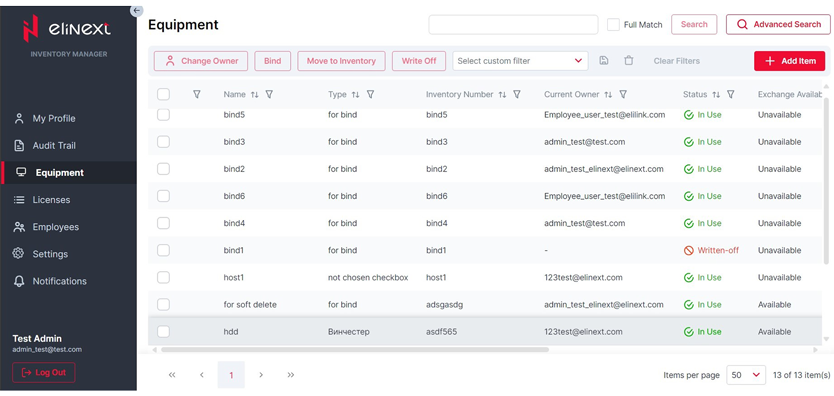Collapse the sidebar with the arrow icon
The height and width of the screenshot is (396, 834).
coord(137,10)
